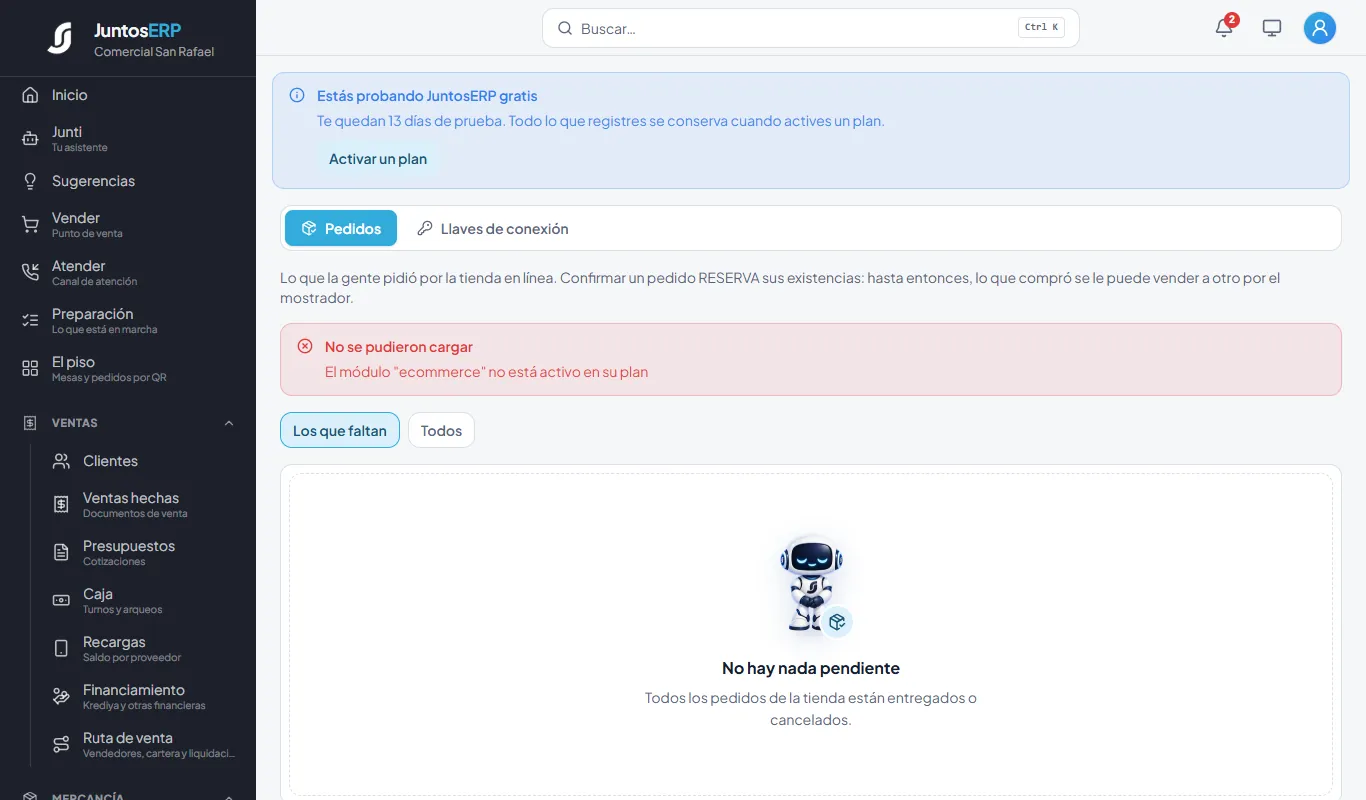Click the Junti assistant robot icon
The width and height of the screenshot is (1366, 800).
[x=30, y=139]
